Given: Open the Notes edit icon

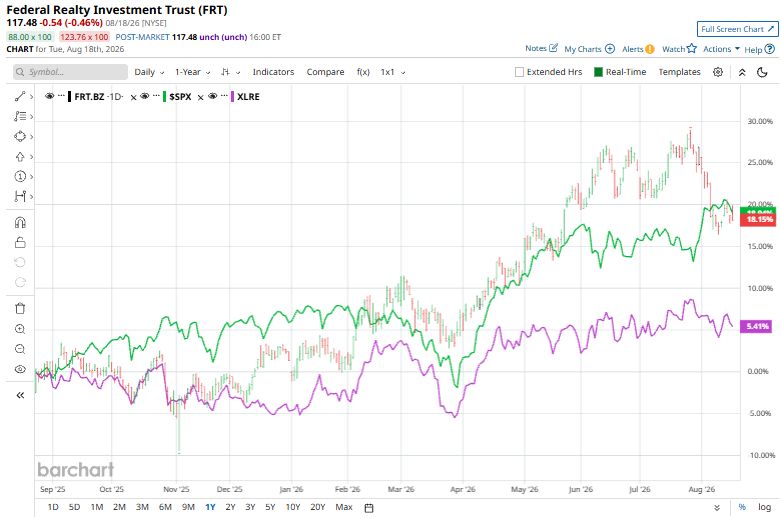Looking at the screenshot, I should click(553, 48).
